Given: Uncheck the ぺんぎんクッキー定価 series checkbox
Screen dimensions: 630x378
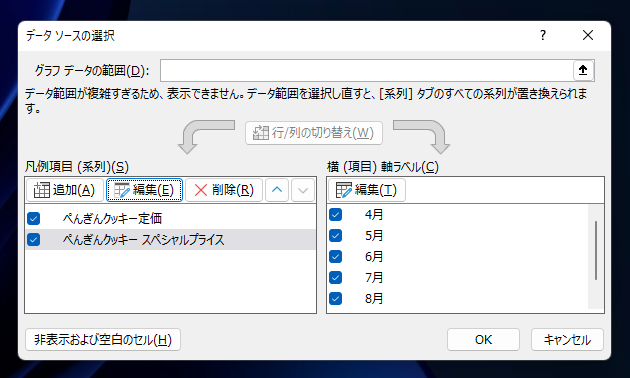Looking at the screenshot, I should coord(34,219).
